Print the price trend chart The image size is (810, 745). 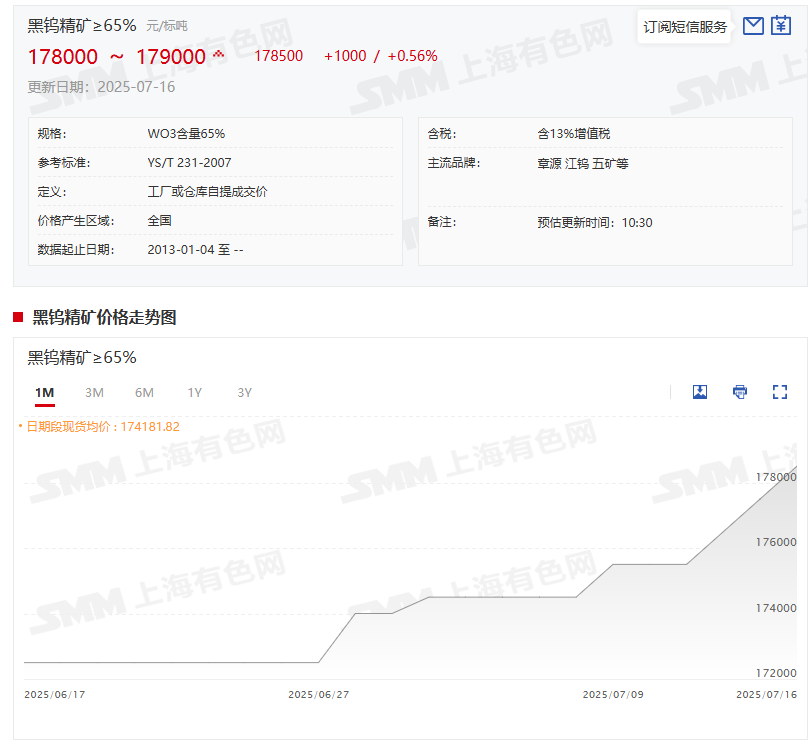(740, 392)
